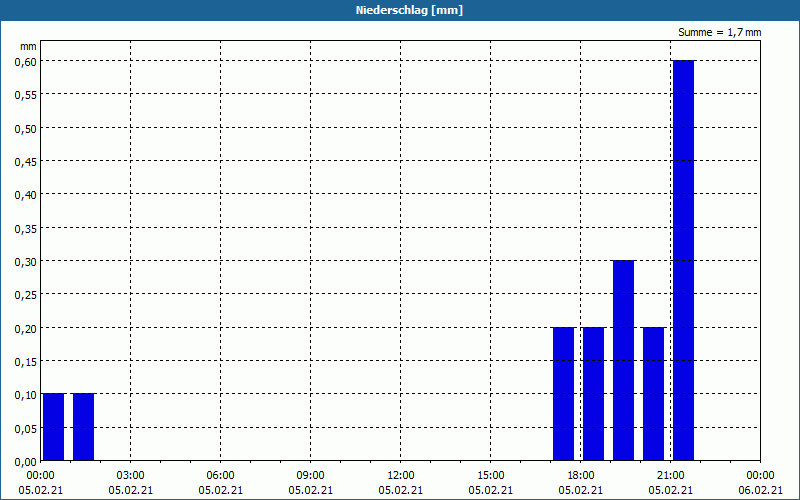Click the 15:00 time axis label
Screen dimensions: 800x500
(x=491, y=476)
